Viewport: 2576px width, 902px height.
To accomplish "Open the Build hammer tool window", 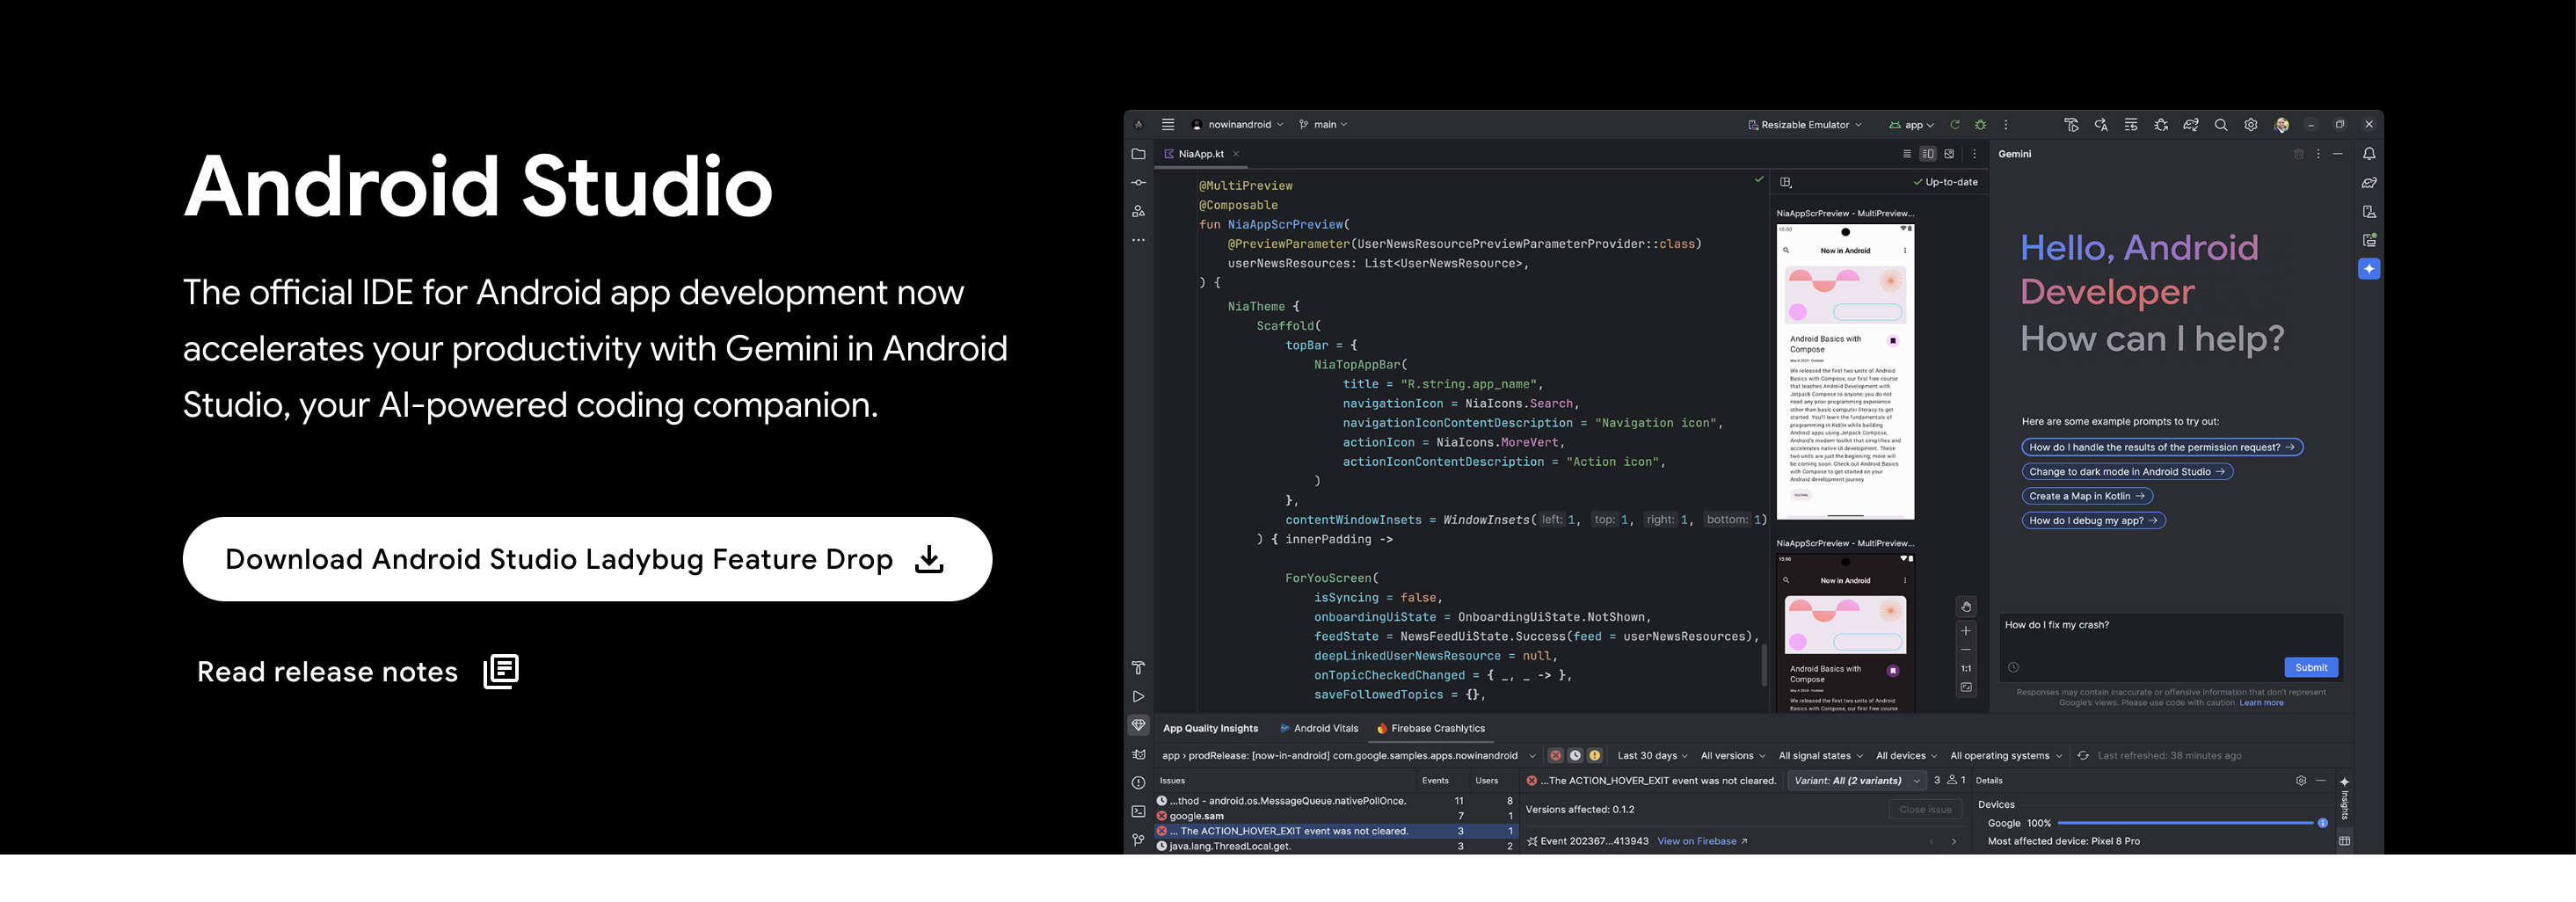I will [1138, 668].
